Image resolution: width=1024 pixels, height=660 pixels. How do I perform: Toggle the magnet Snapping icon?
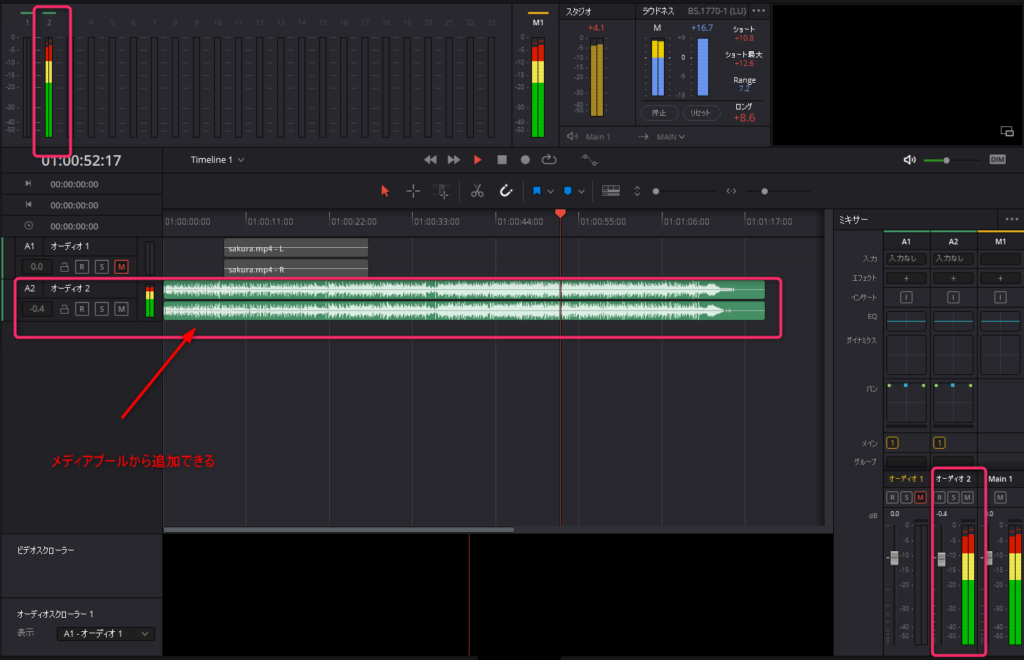pos(506,190)
